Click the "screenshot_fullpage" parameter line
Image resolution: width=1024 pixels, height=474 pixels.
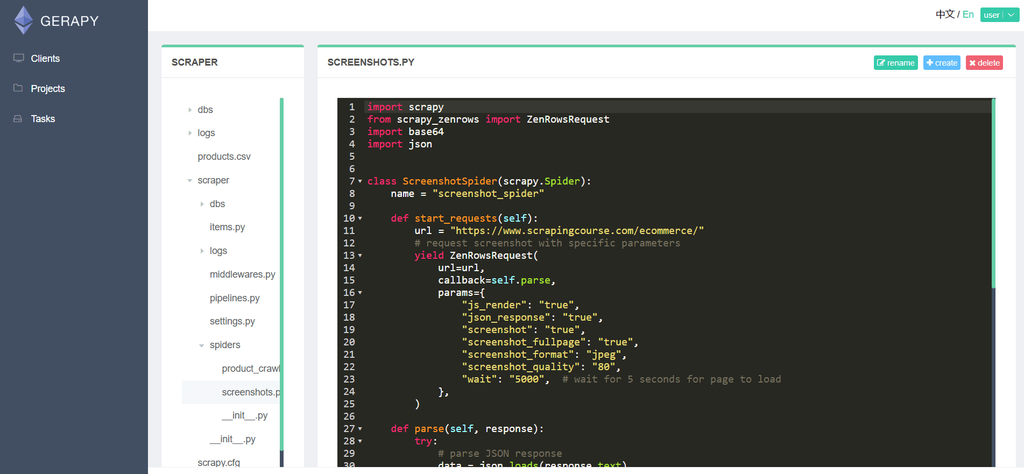550,342
